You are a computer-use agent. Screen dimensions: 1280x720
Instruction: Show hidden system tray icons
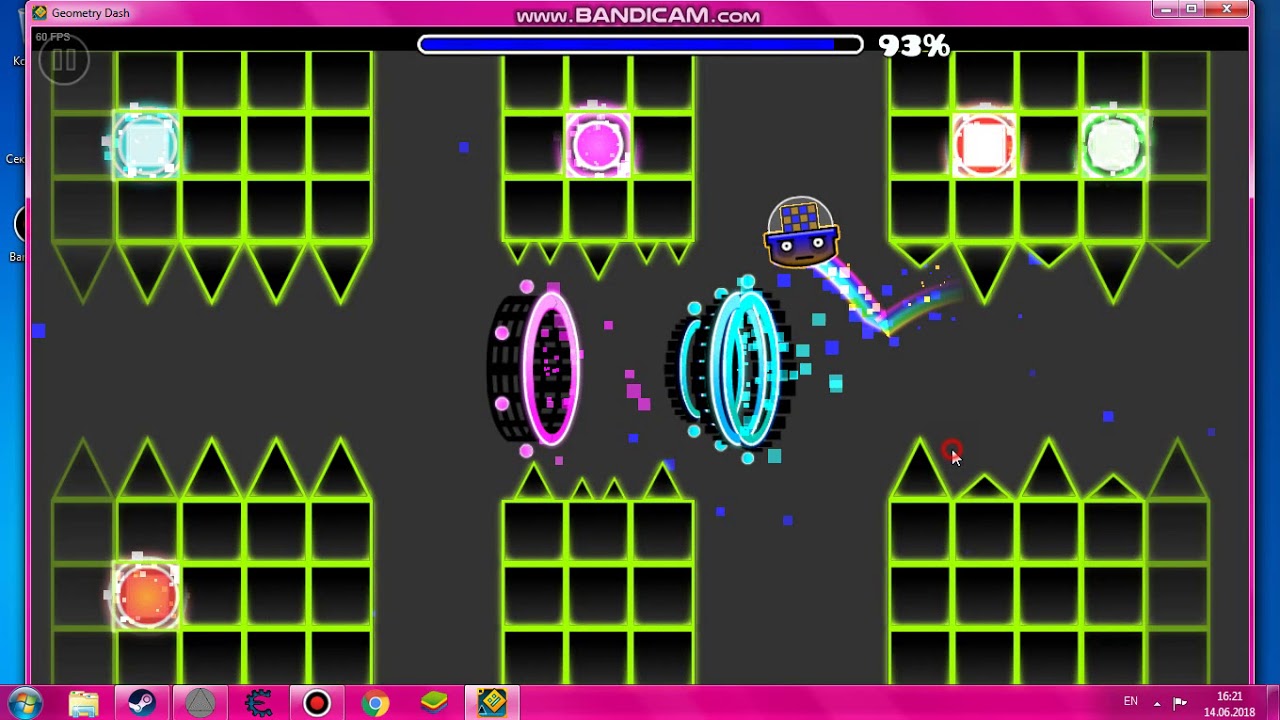tap(1157, 703)
